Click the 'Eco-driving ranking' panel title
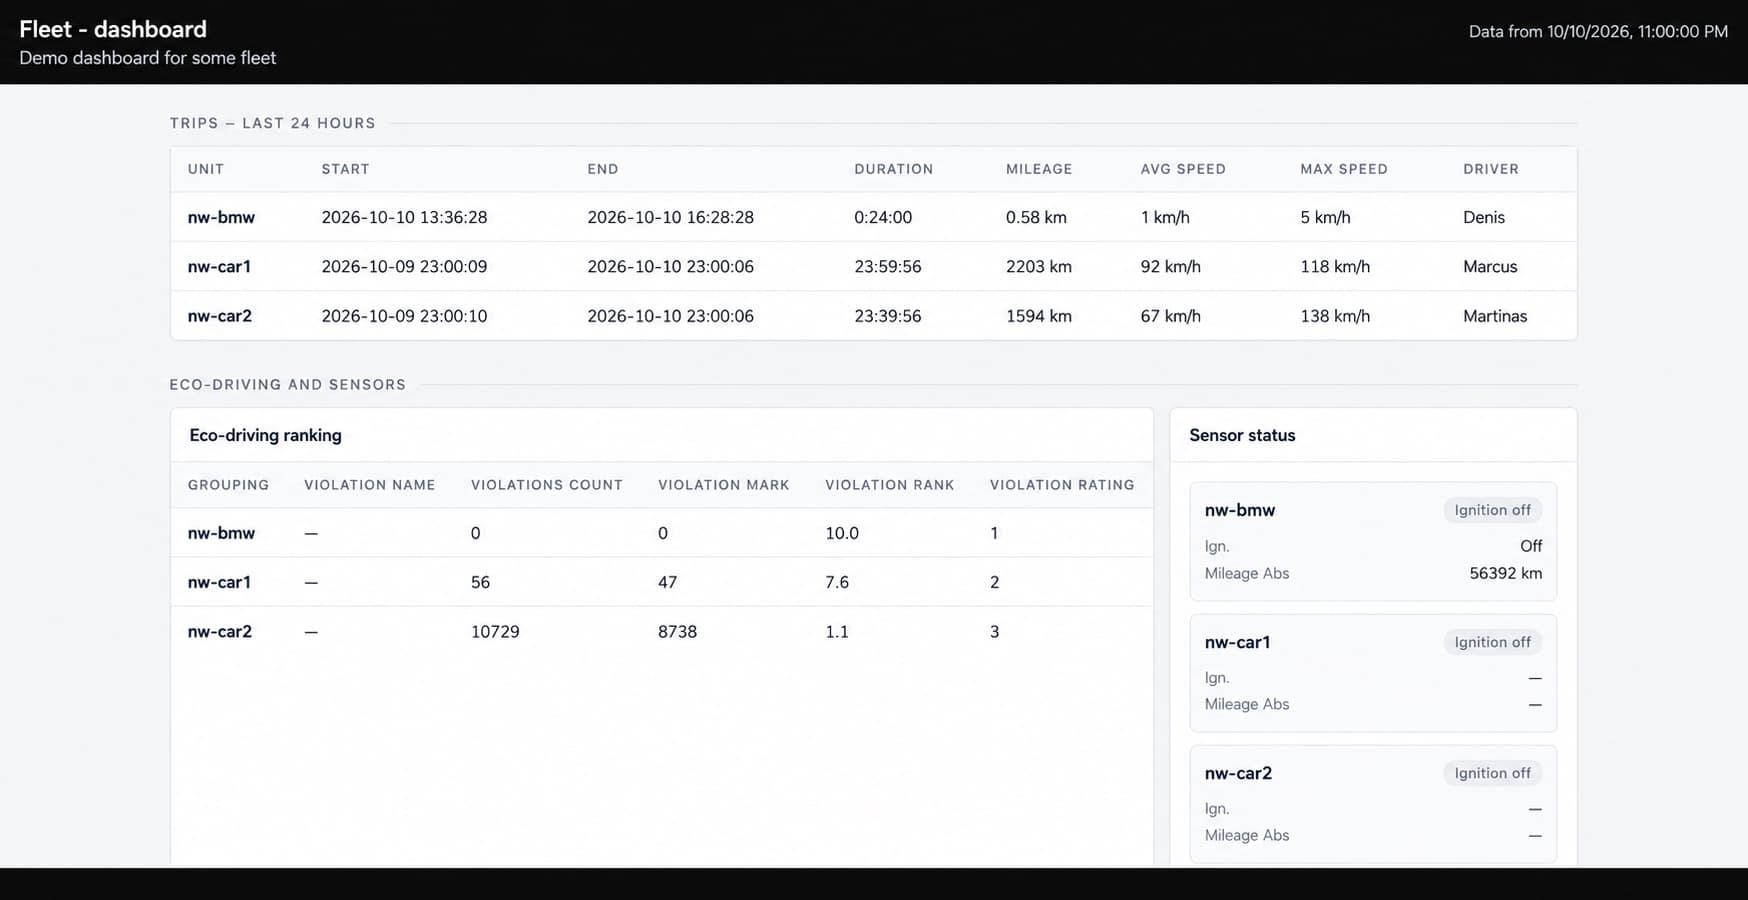Viewport: 1748px width, 900px height. click(x=265, y=435)
